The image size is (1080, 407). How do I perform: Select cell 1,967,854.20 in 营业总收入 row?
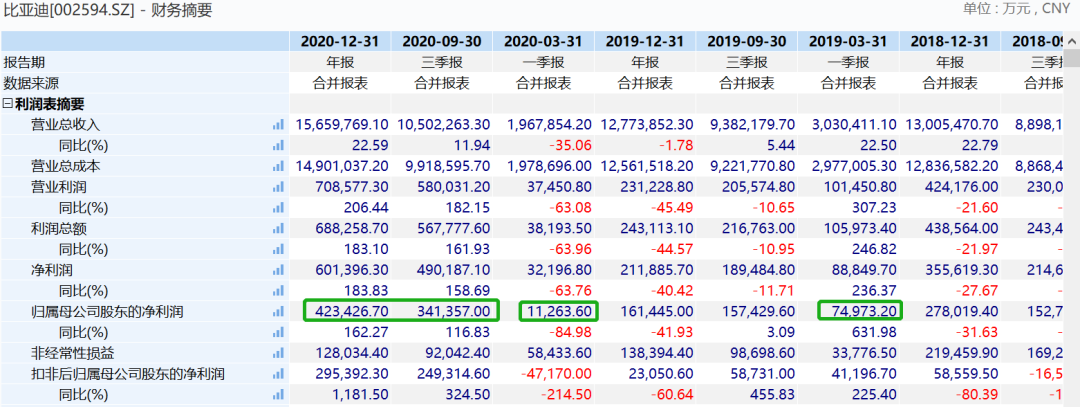coord(550,125)
